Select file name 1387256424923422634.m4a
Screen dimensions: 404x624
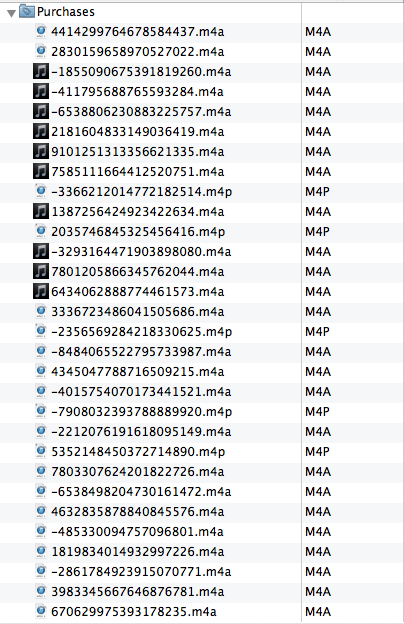pyautogui.click(x=137, y=212)
